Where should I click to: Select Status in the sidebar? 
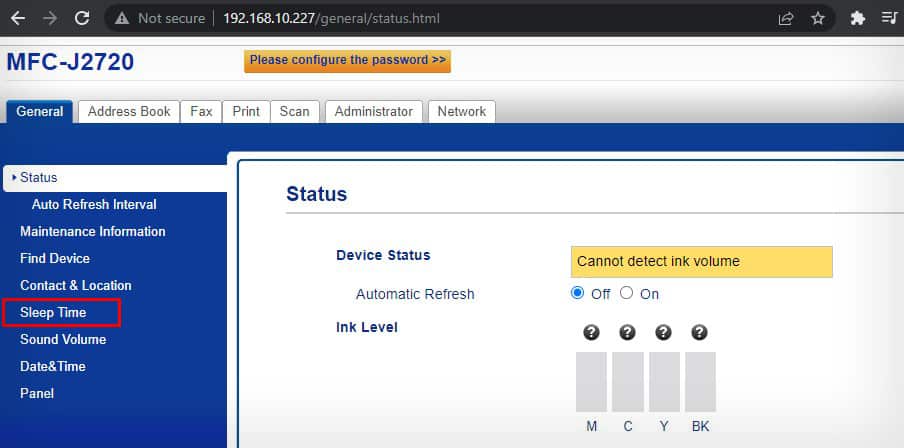[115, 178]
